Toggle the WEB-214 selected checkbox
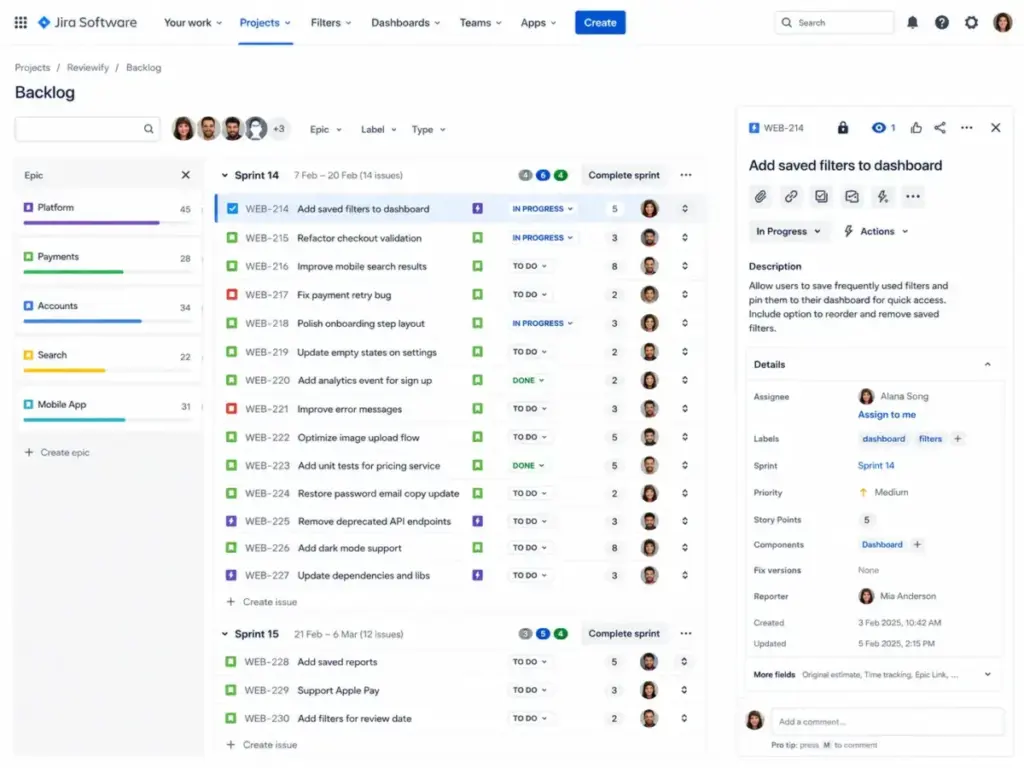 (232, 209)
